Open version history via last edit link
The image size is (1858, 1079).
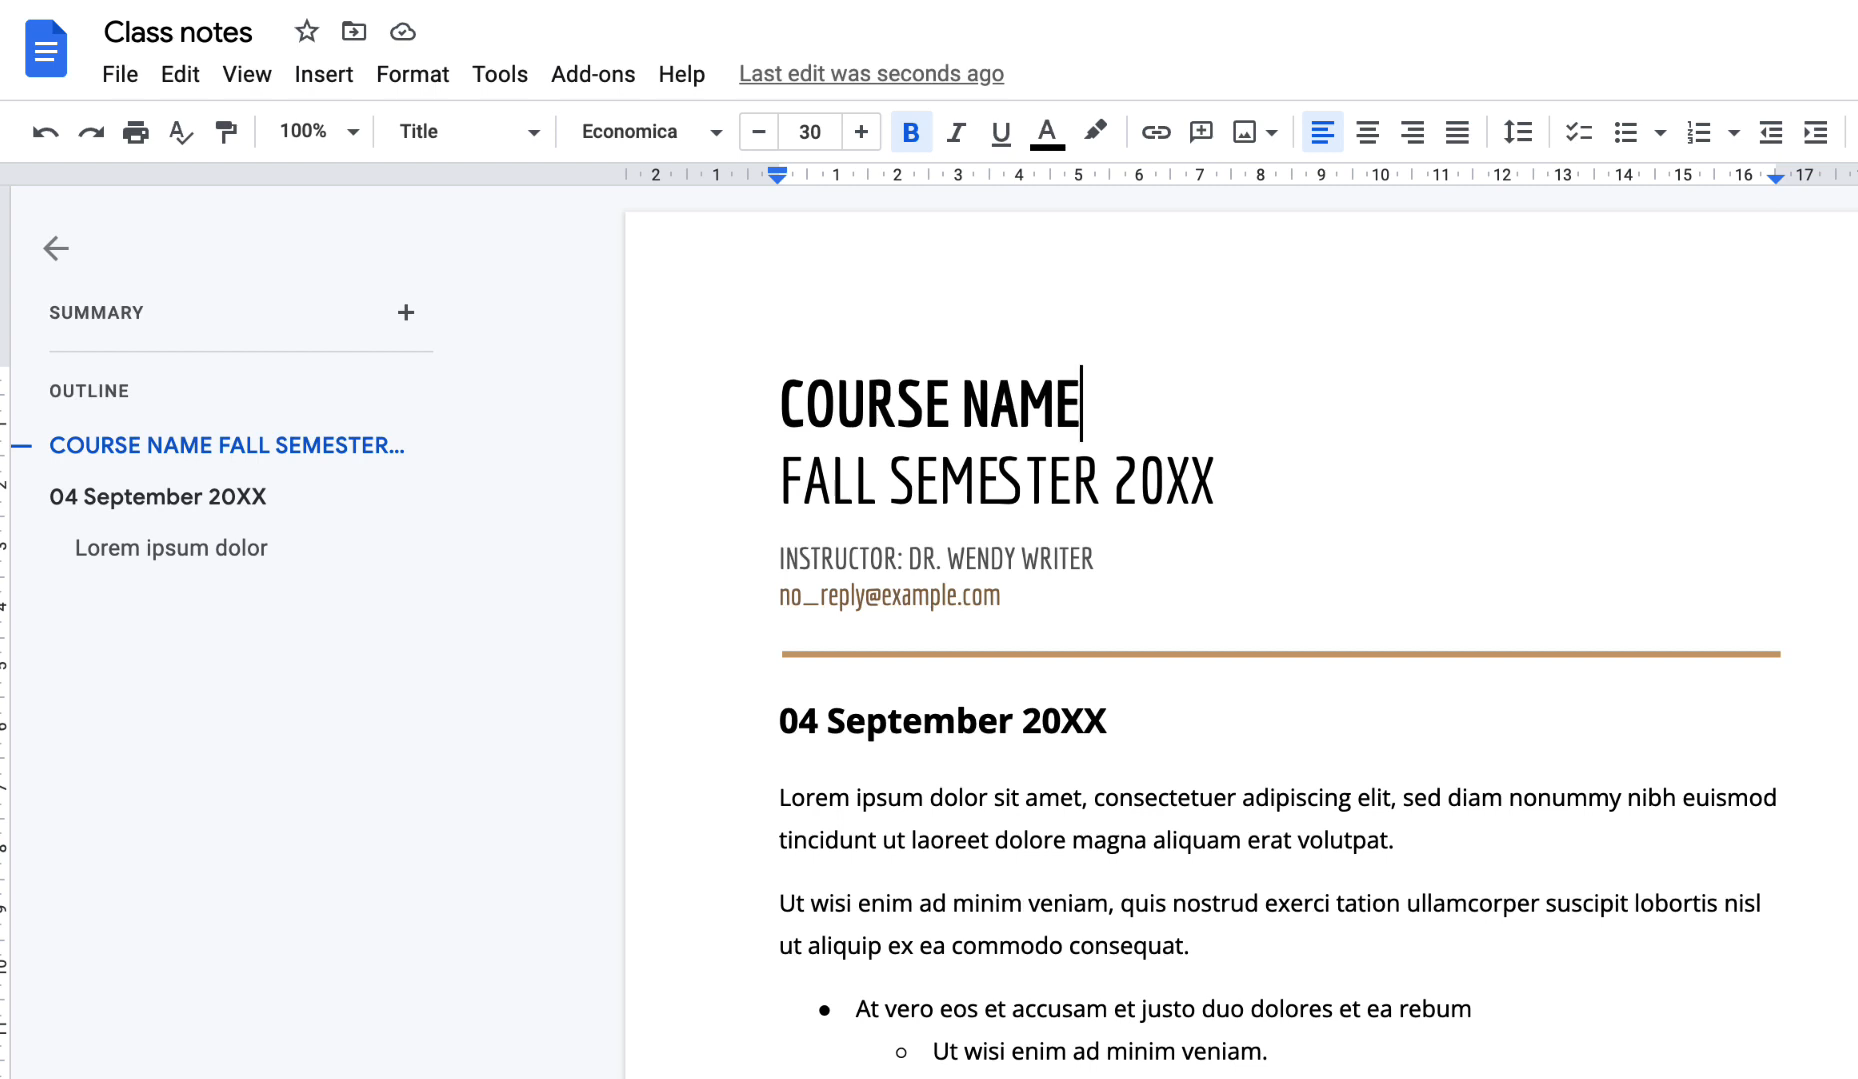pyautogui.click(x=871, y=74)
